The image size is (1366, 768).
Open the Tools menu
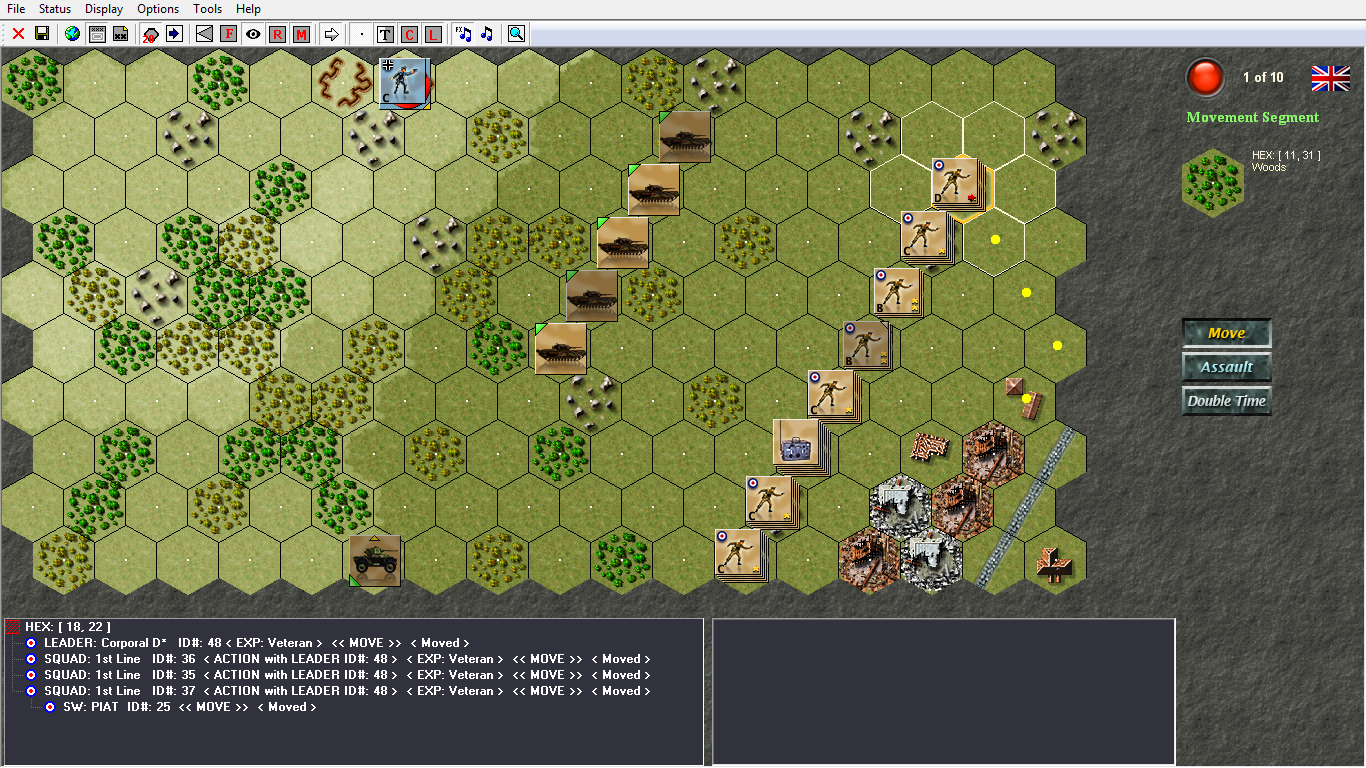(x=208, y=9)
